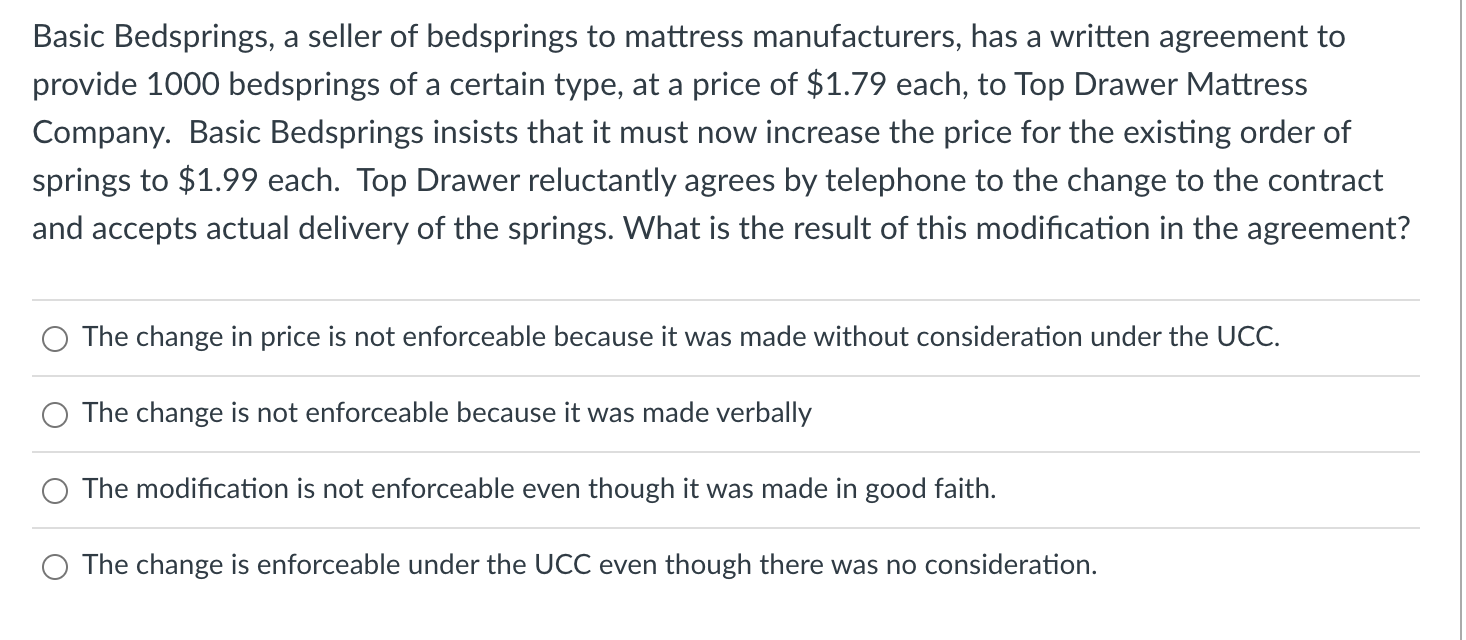Select the radio button for 'enforceable under the UCC'

(55, 566)
